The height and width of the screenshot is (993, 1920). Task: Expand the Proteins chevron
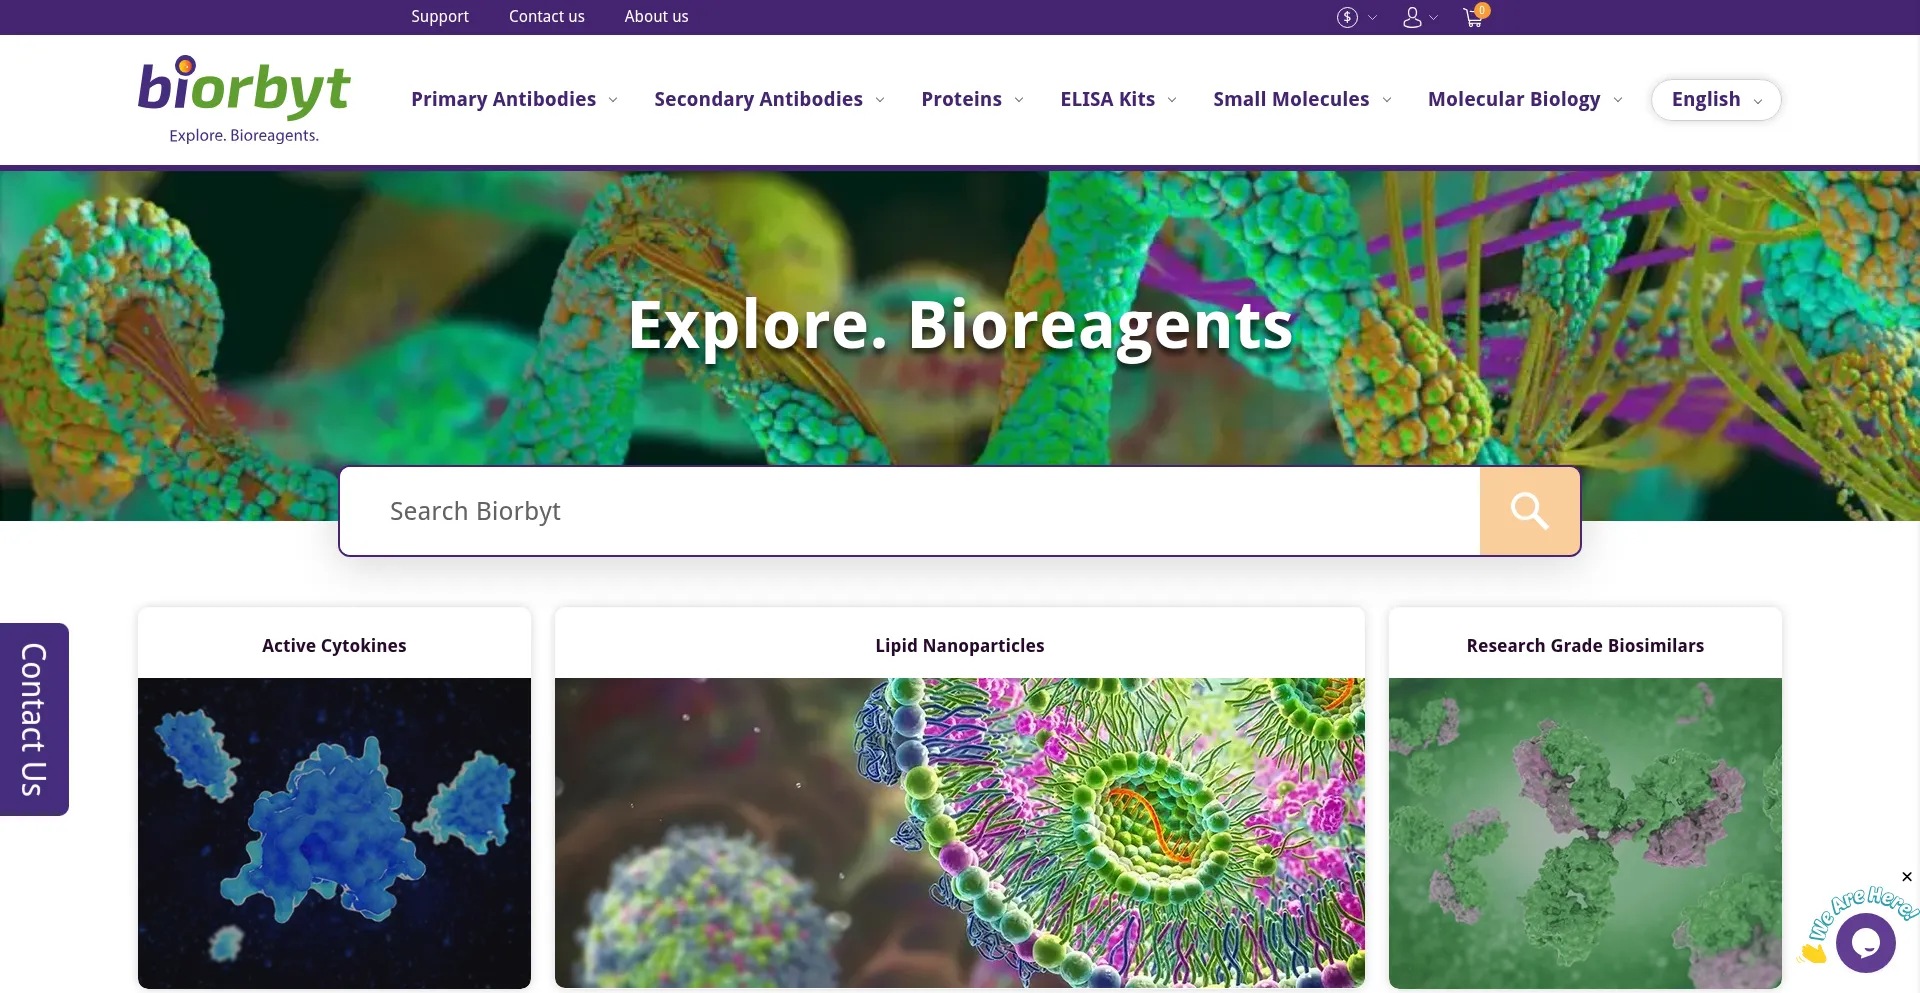(x=1019, y=100)
